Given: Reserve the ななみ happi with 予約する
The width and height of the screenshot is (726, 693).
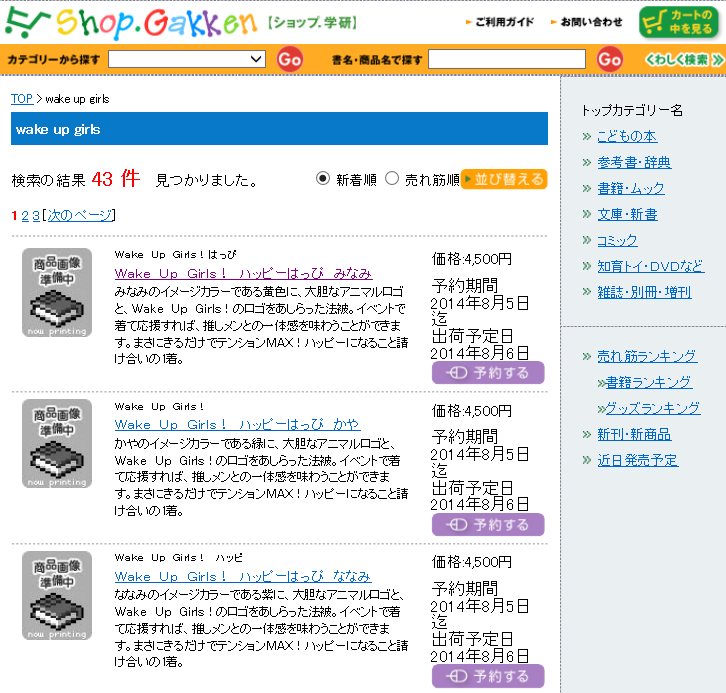Looking at the screenshot, I should (x=488, y=676).
